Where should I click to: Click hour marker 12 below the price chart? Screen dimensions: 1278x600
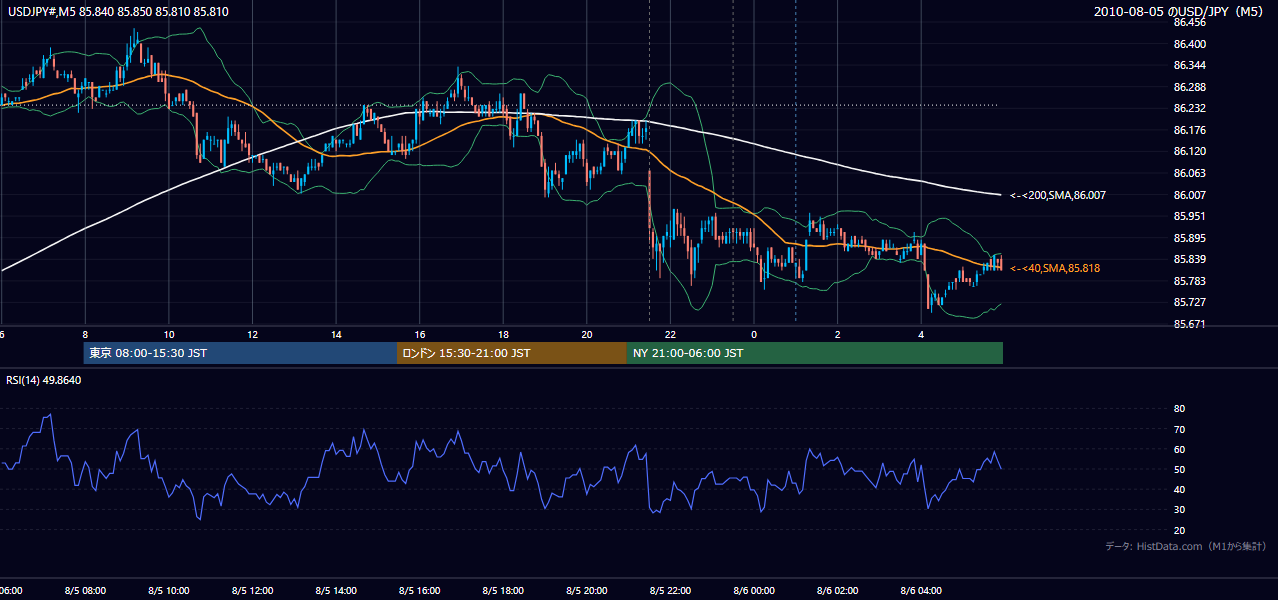252,334
